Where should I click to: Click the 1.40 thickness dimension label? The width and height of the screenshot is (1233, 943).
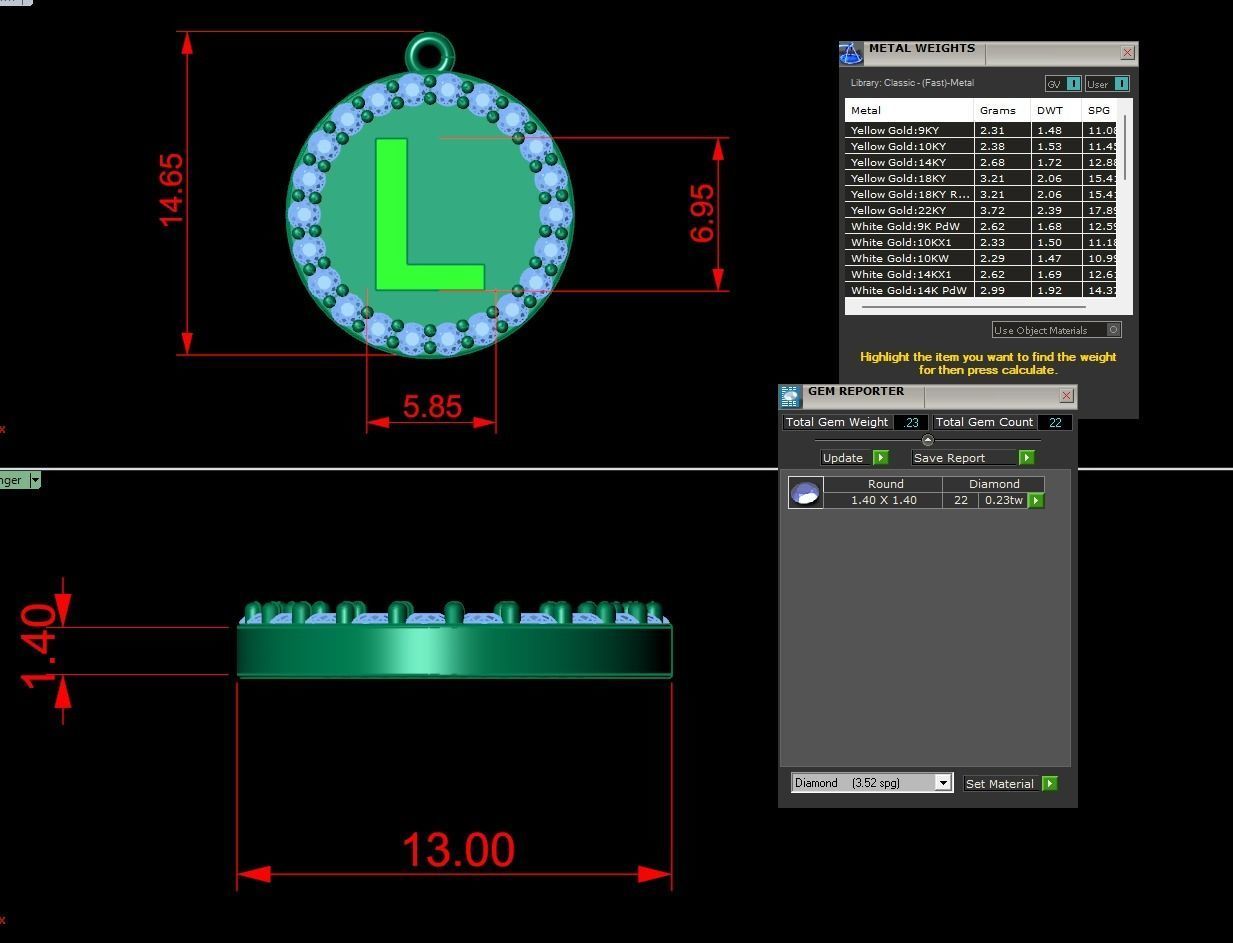39,645
